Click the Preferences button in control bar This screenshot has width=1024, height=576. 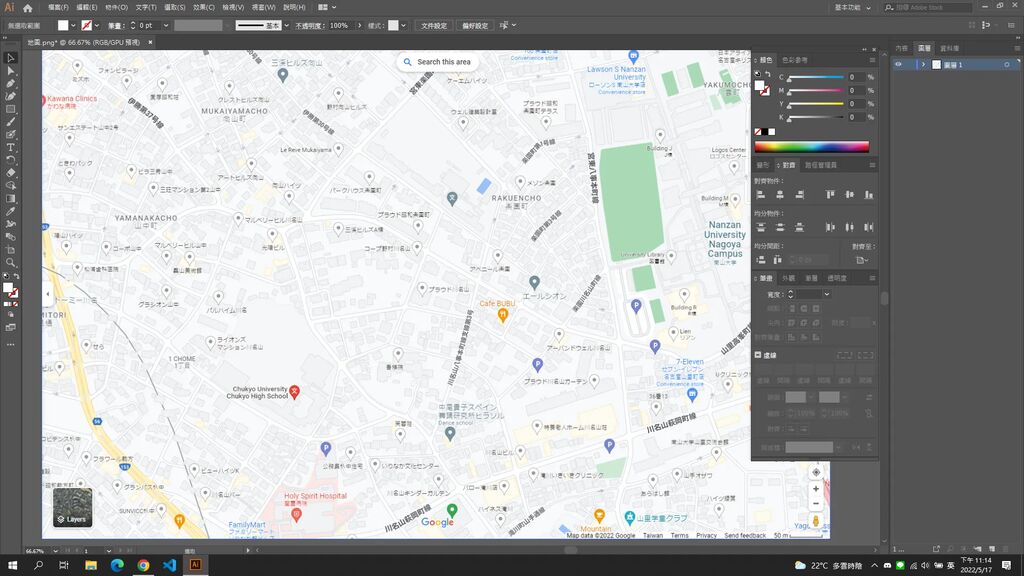click(475, 25)
